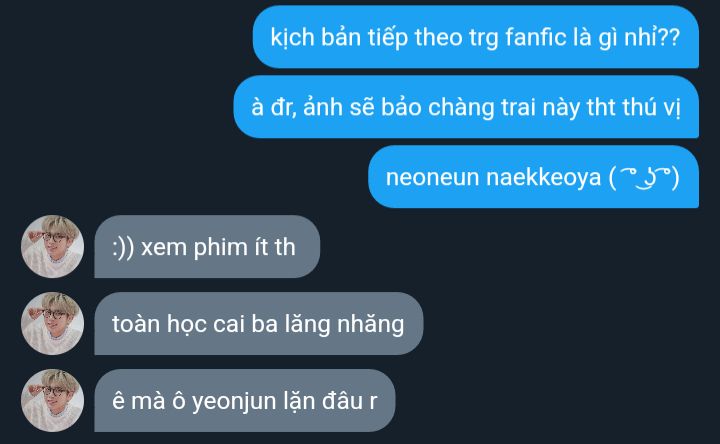Select the 'ê mà ô yeonjun lặn đâu r' bubble
Screen dimensions: 720x444
[245, 400]
